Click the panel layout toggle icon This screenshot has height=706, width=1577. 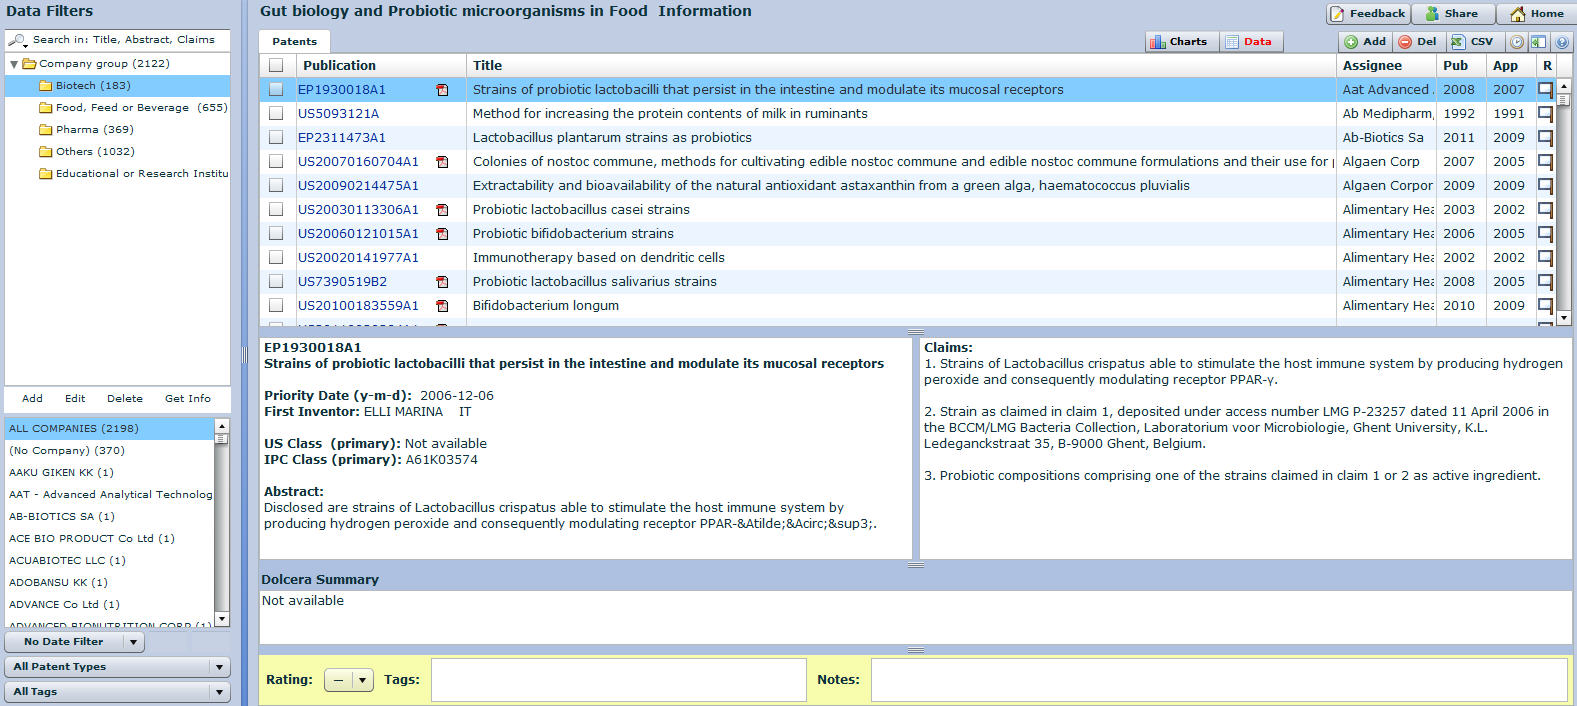pyautogui.click(x=1538, y=42)
